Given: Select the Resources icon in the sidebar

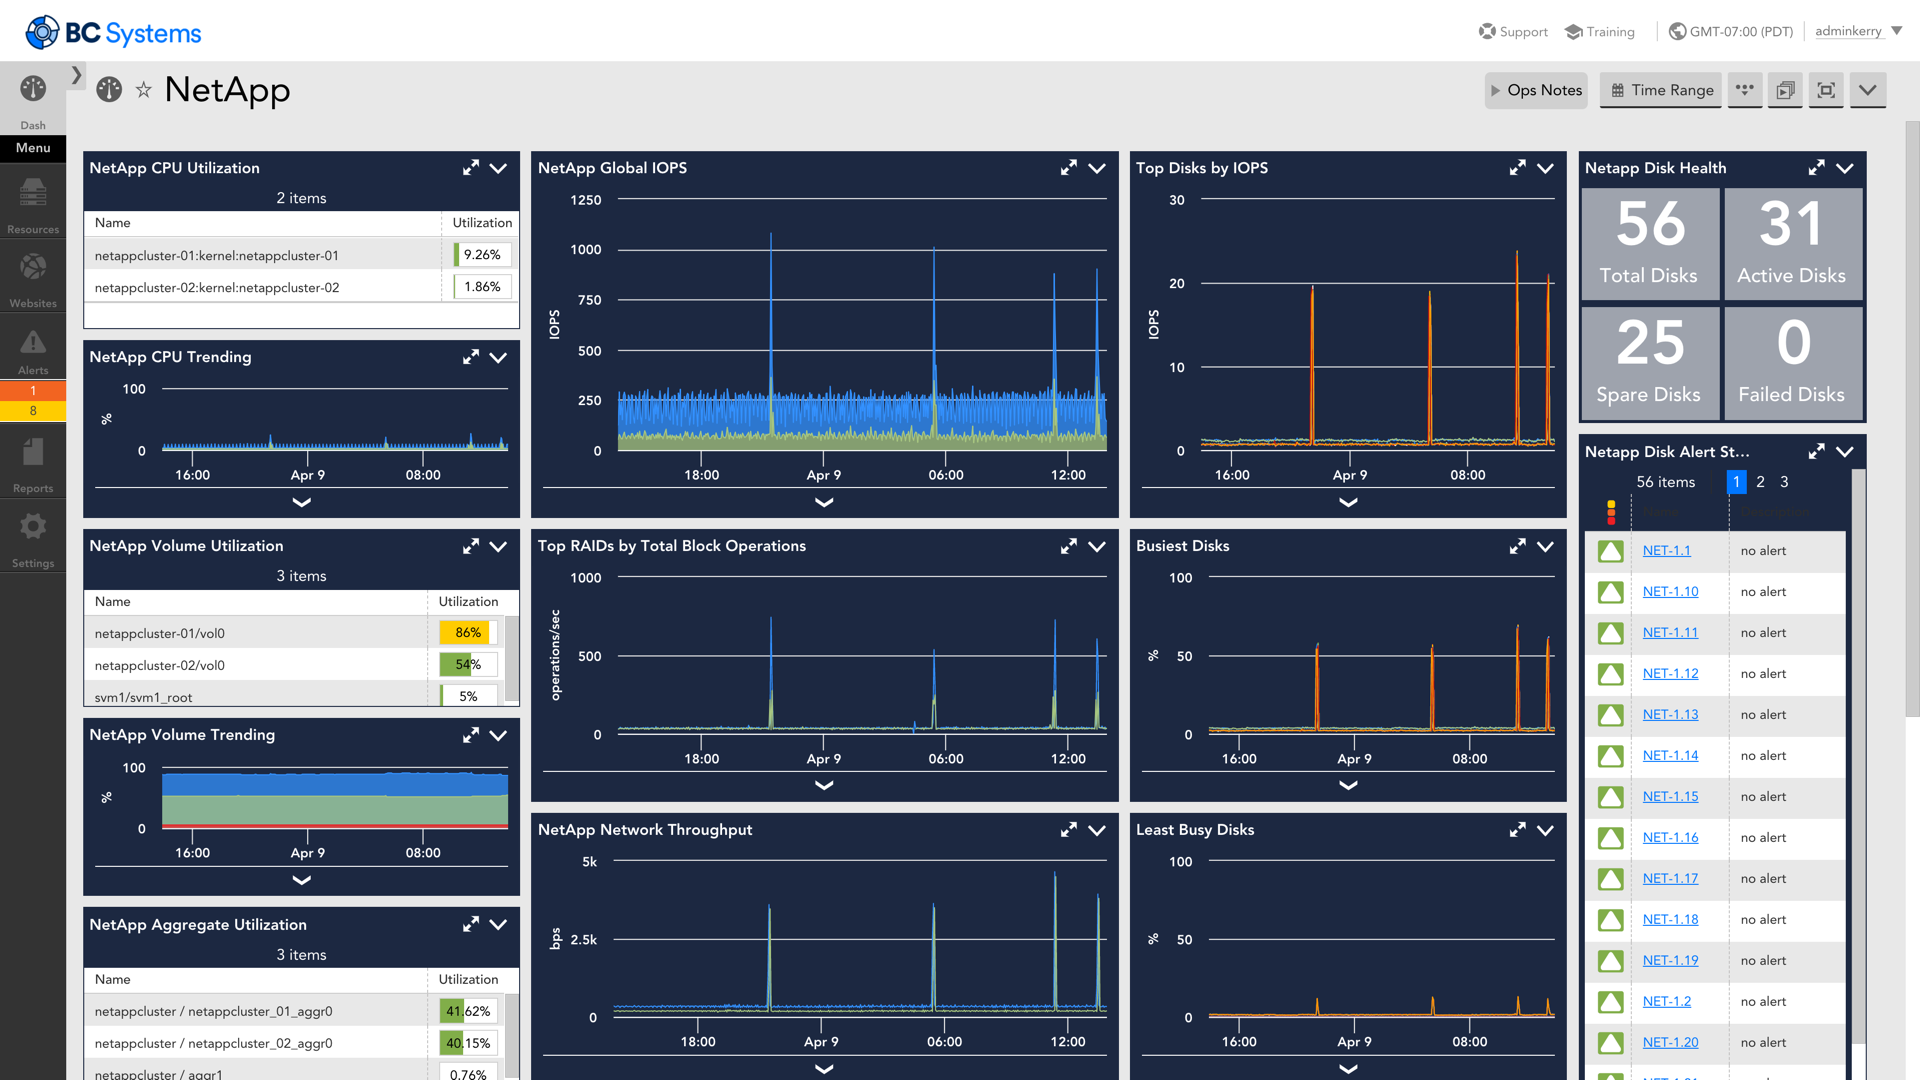Looking at the screenshot, I should [x=33, y=200].
